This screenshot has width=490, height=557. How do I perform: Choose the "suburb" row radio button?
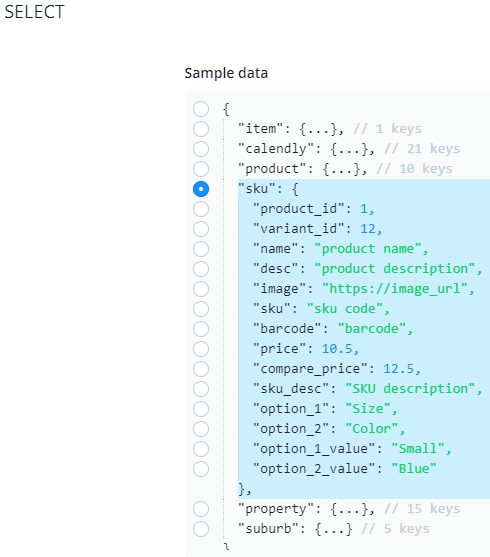(201, 529)
